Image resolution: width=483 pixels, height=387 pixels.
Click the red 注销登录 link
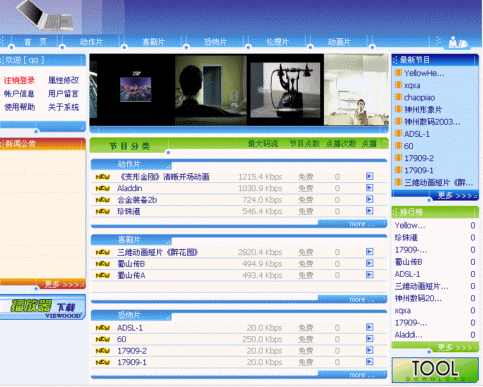pos(19,80)
